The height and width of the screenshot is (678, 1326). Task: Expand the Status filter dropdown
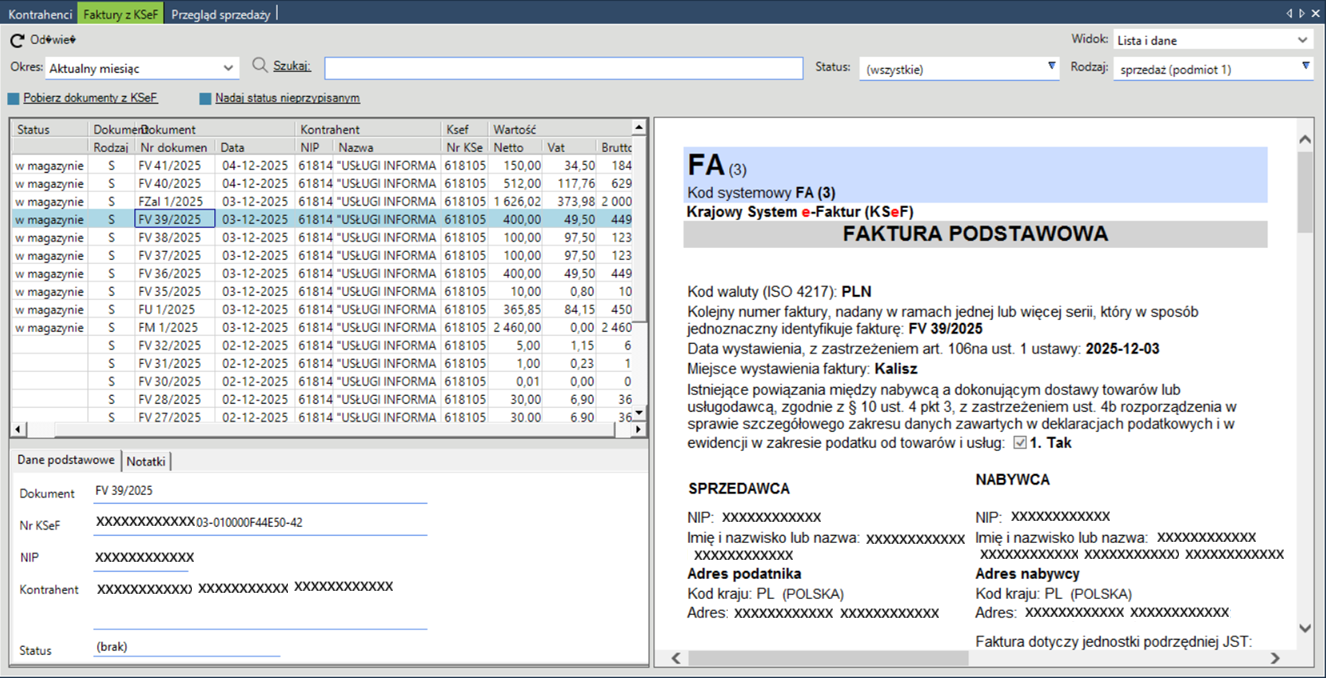pyautogui.click(x=1051, y=67)
